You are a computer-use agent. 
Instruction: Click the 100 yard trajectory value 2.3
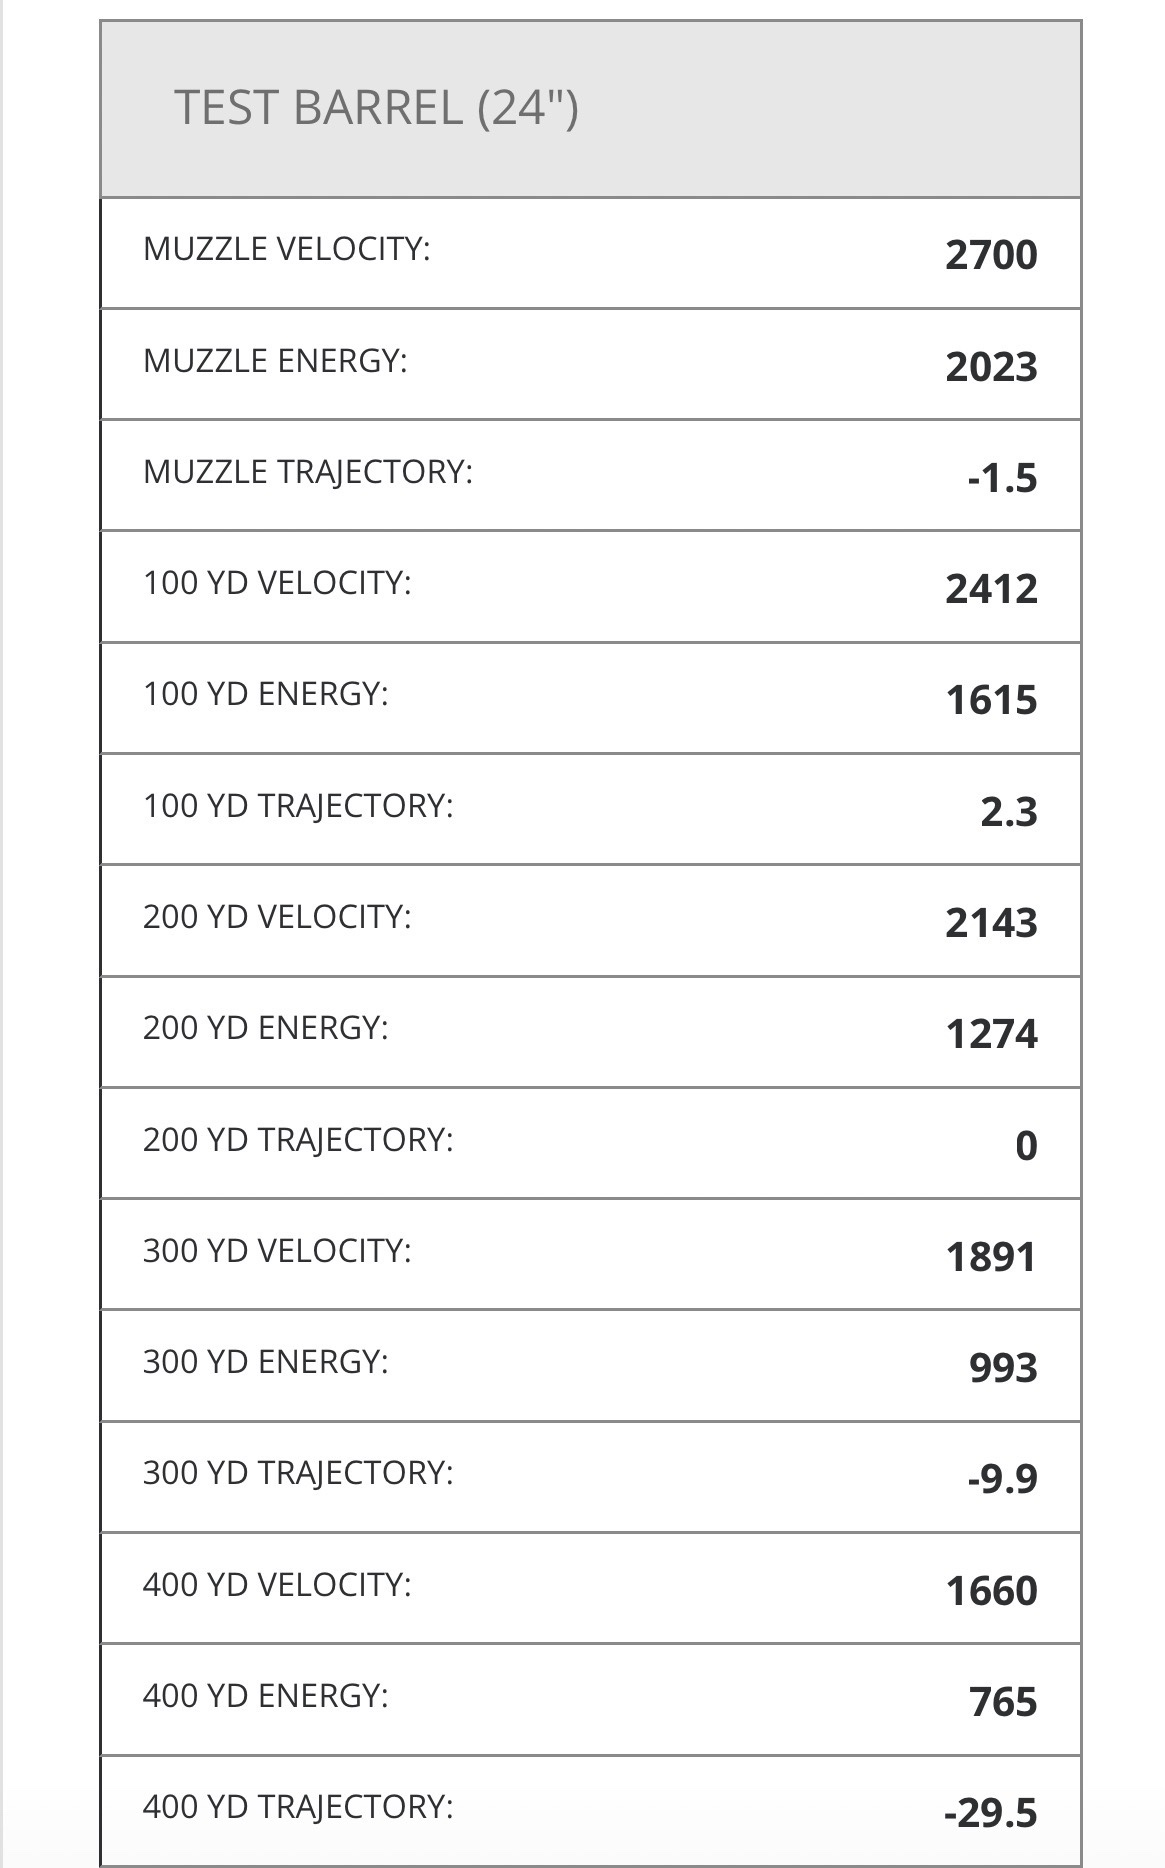[1008, 812]
